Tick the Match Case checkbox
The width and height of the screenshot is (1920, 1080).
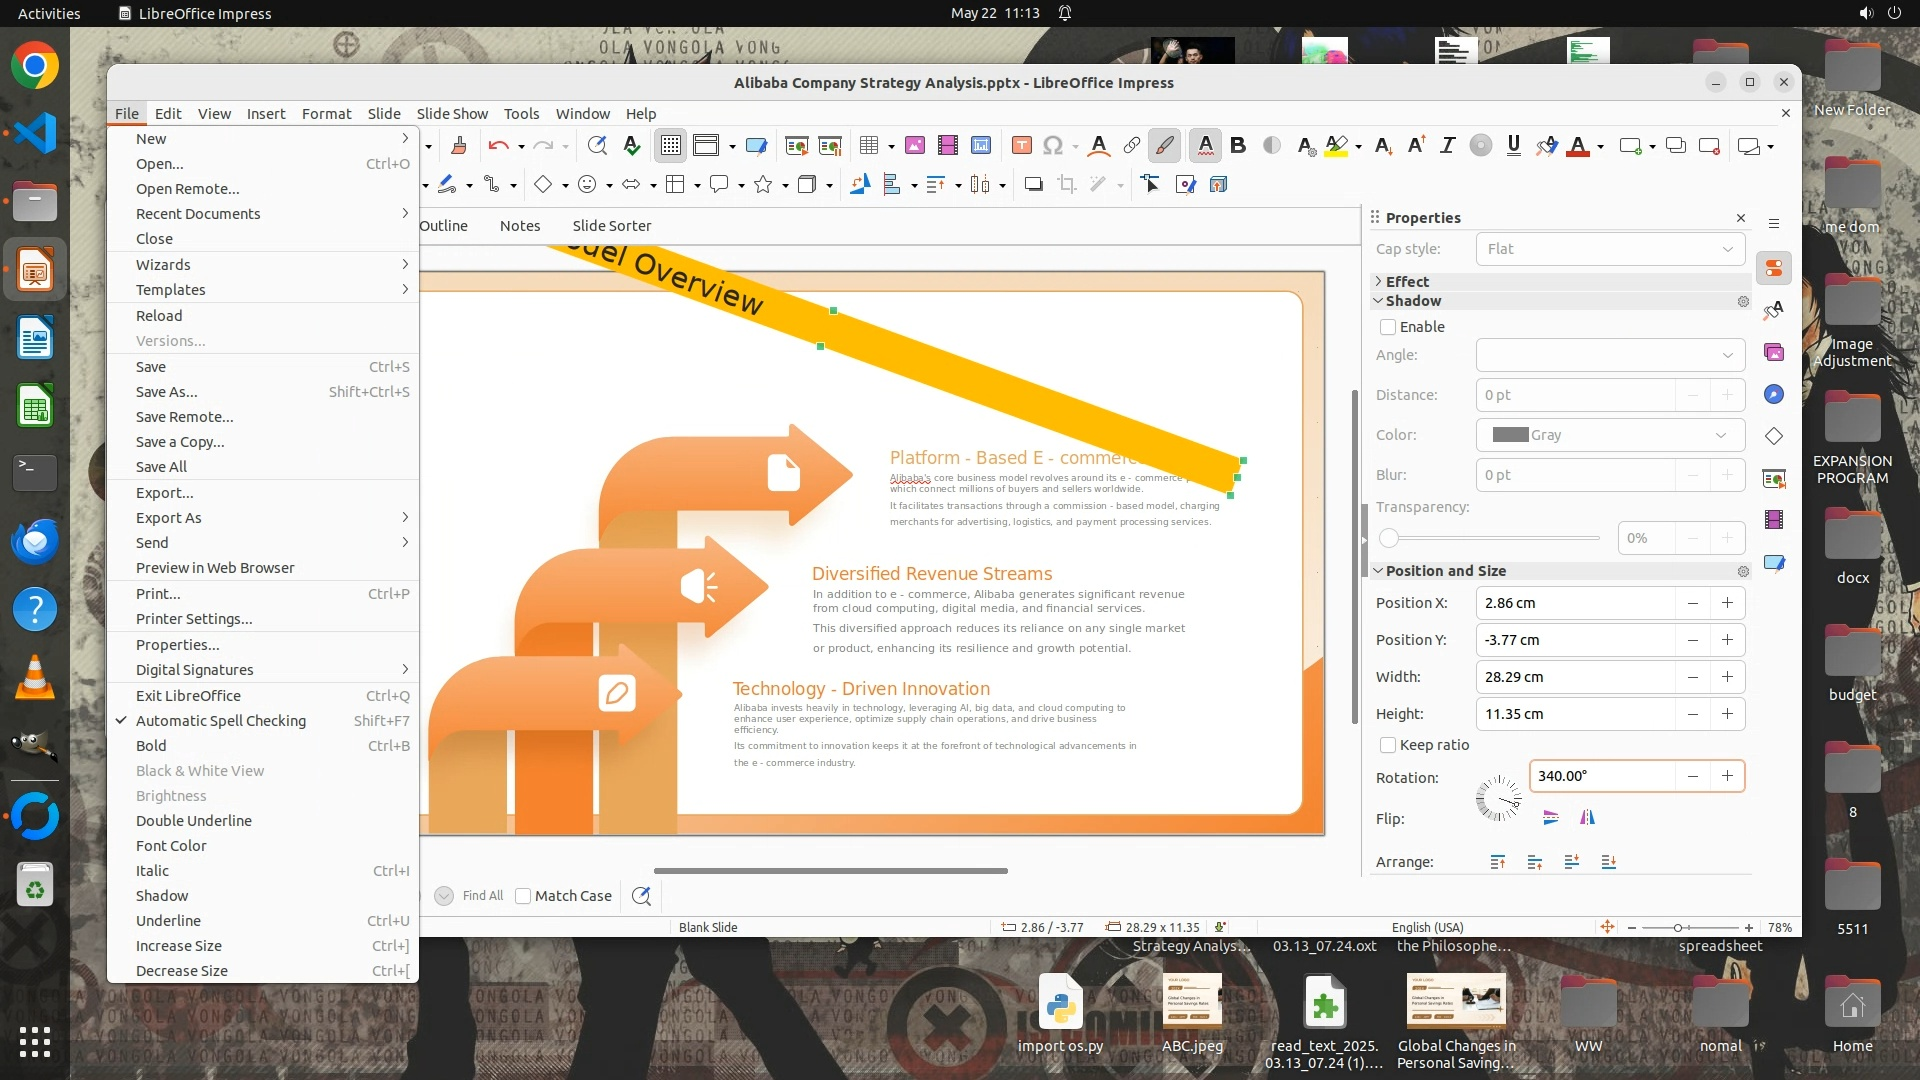point(523,896)
